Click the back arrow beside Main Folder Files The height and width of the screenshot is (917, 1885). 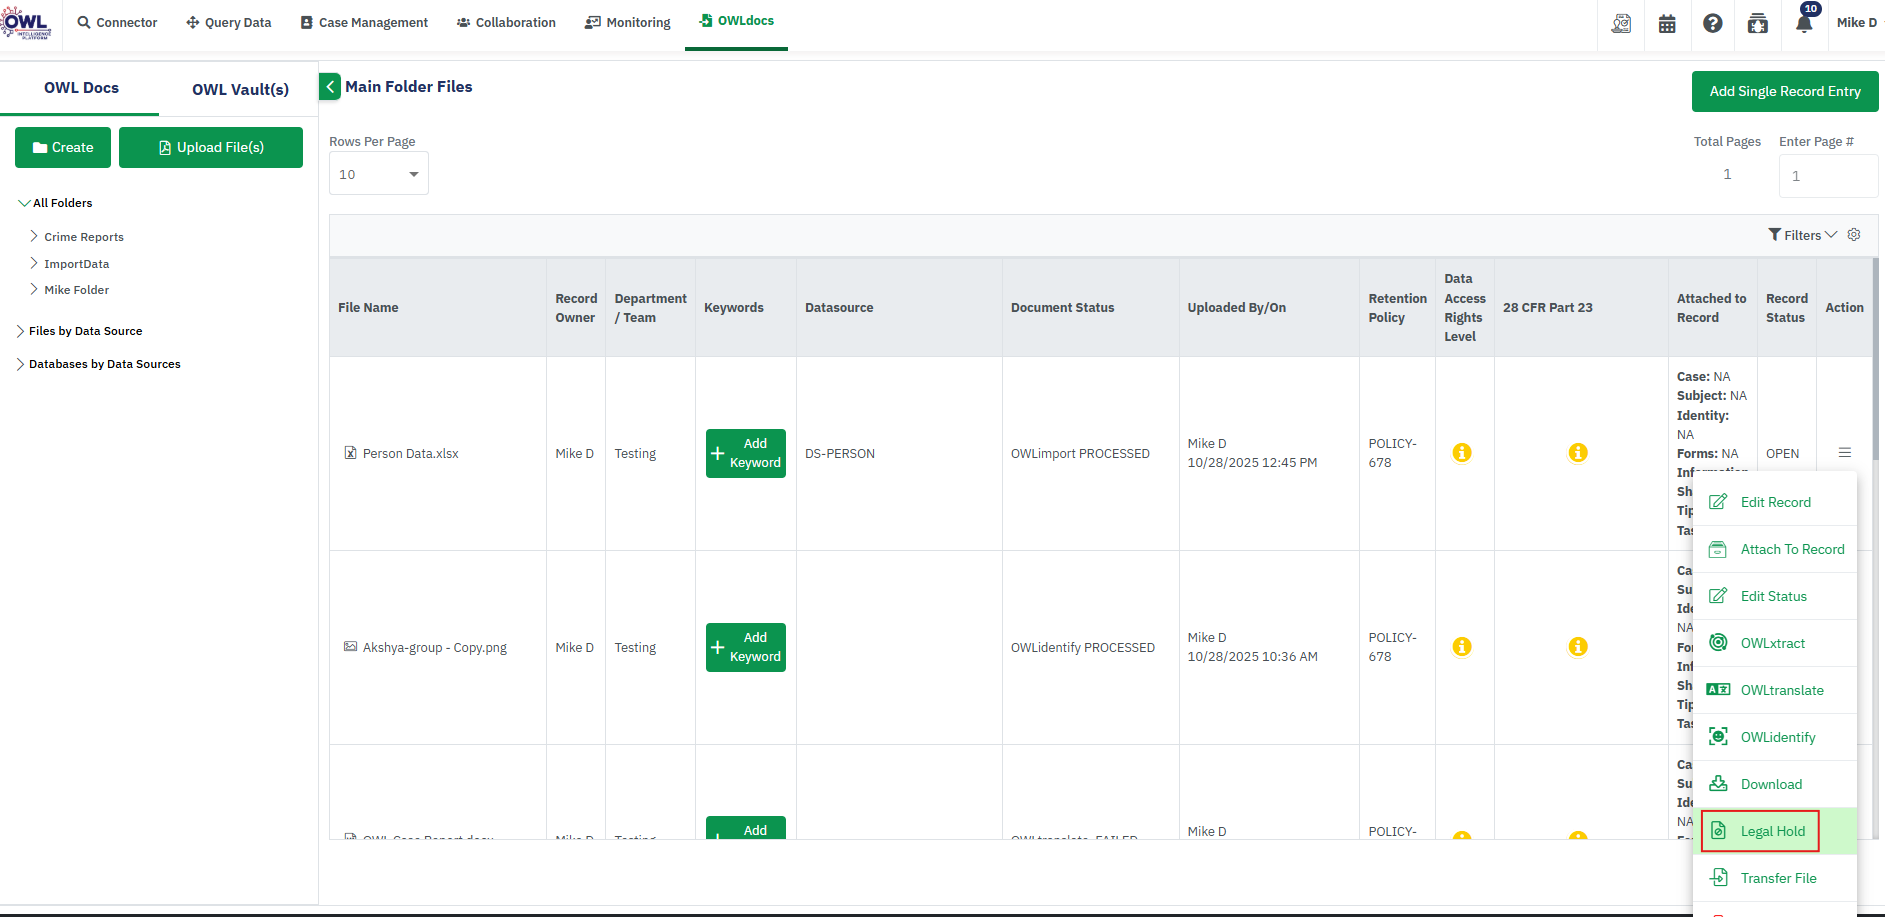click(330, 87)
